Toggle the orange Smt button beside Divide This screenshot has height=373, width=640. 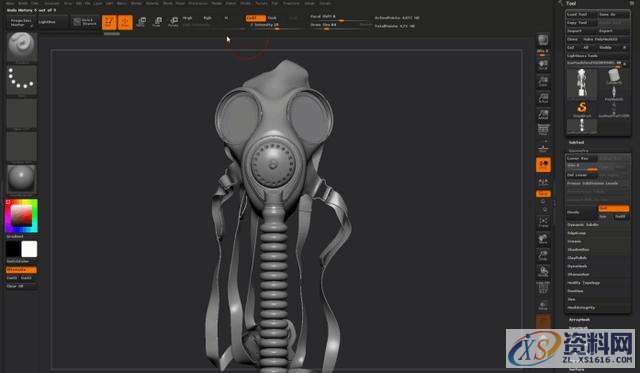point(613,208)
